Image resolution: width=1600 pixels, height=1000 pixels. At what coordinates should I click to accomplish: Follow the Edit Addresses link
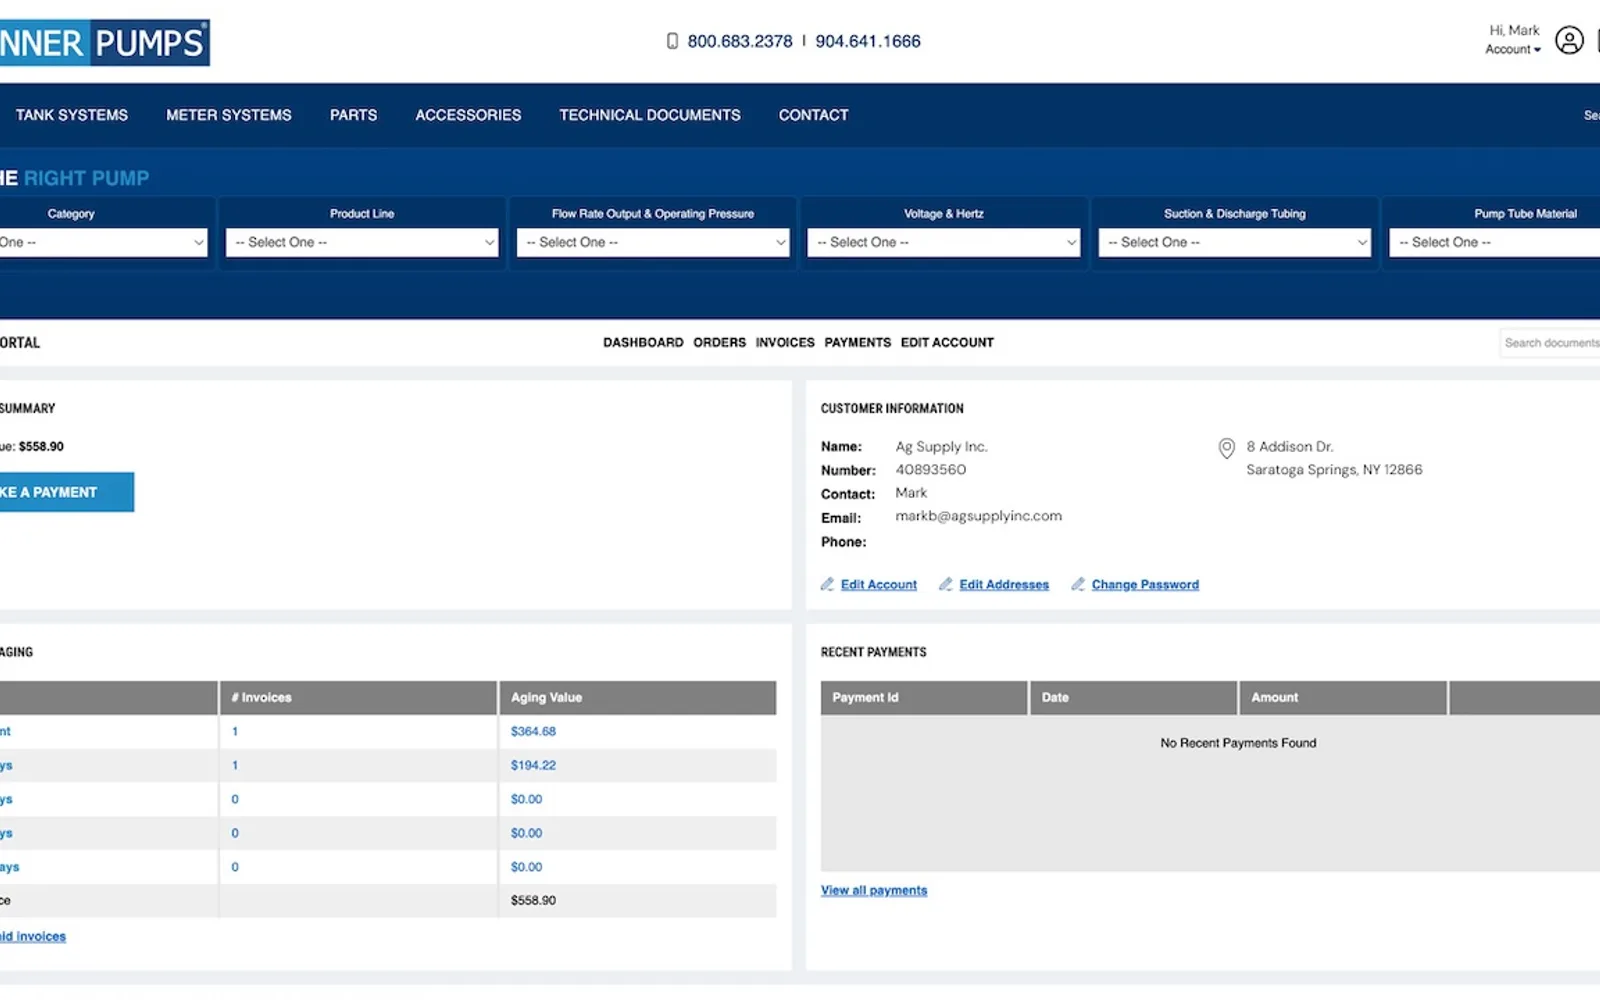[x=1004, y=585]
